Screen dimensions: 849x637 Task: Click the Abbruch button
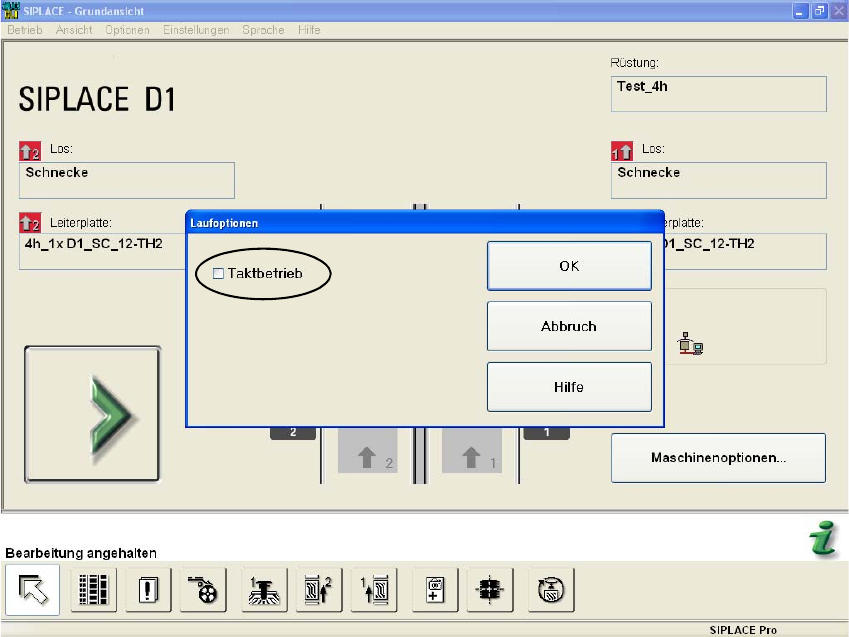pos(569,326)
